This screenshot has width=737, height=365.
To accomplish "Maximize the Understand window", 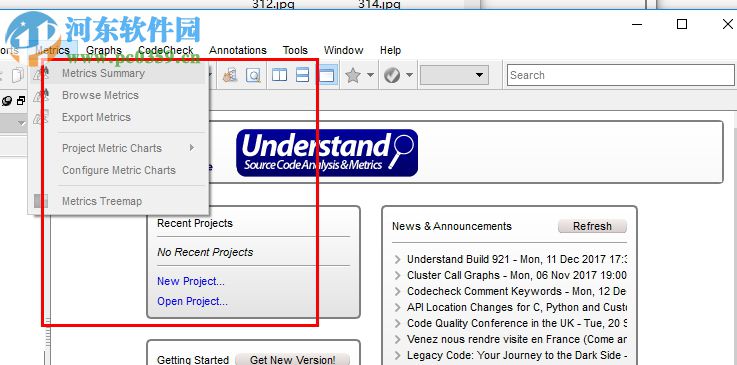I will (x=682, y=24).
